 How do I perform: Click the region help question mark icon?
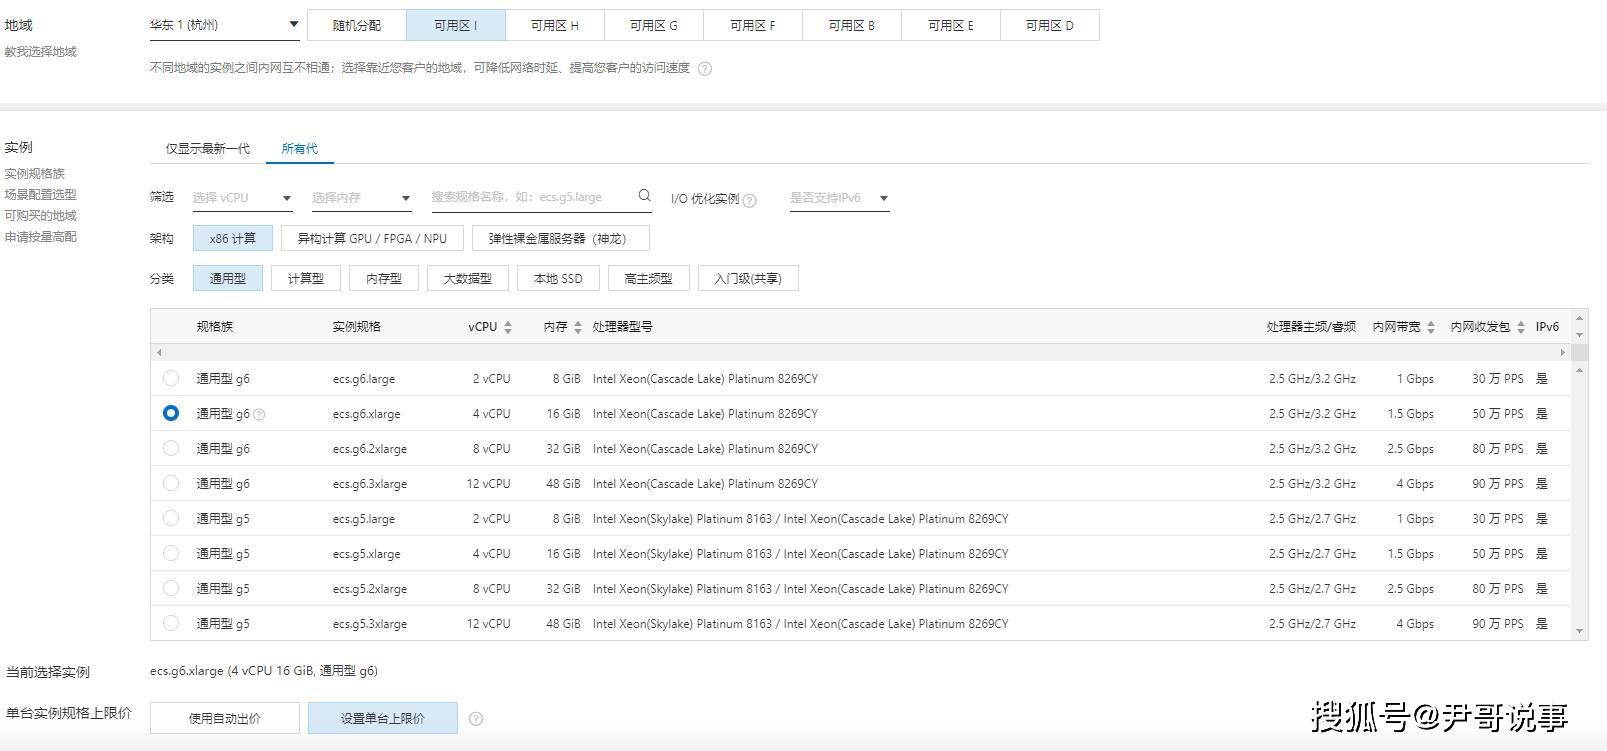705,69
